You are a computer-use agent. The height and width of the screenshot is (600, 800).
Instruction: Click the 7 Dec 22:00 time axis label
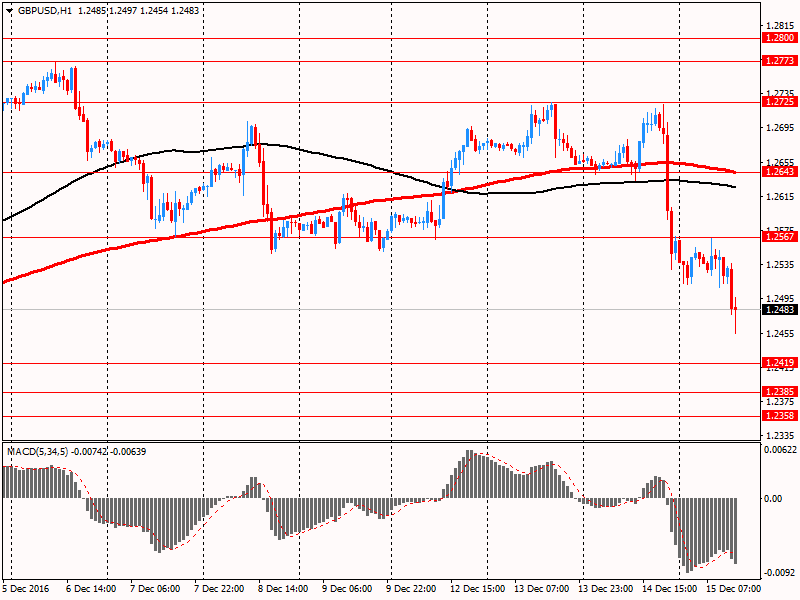point(219,589)
